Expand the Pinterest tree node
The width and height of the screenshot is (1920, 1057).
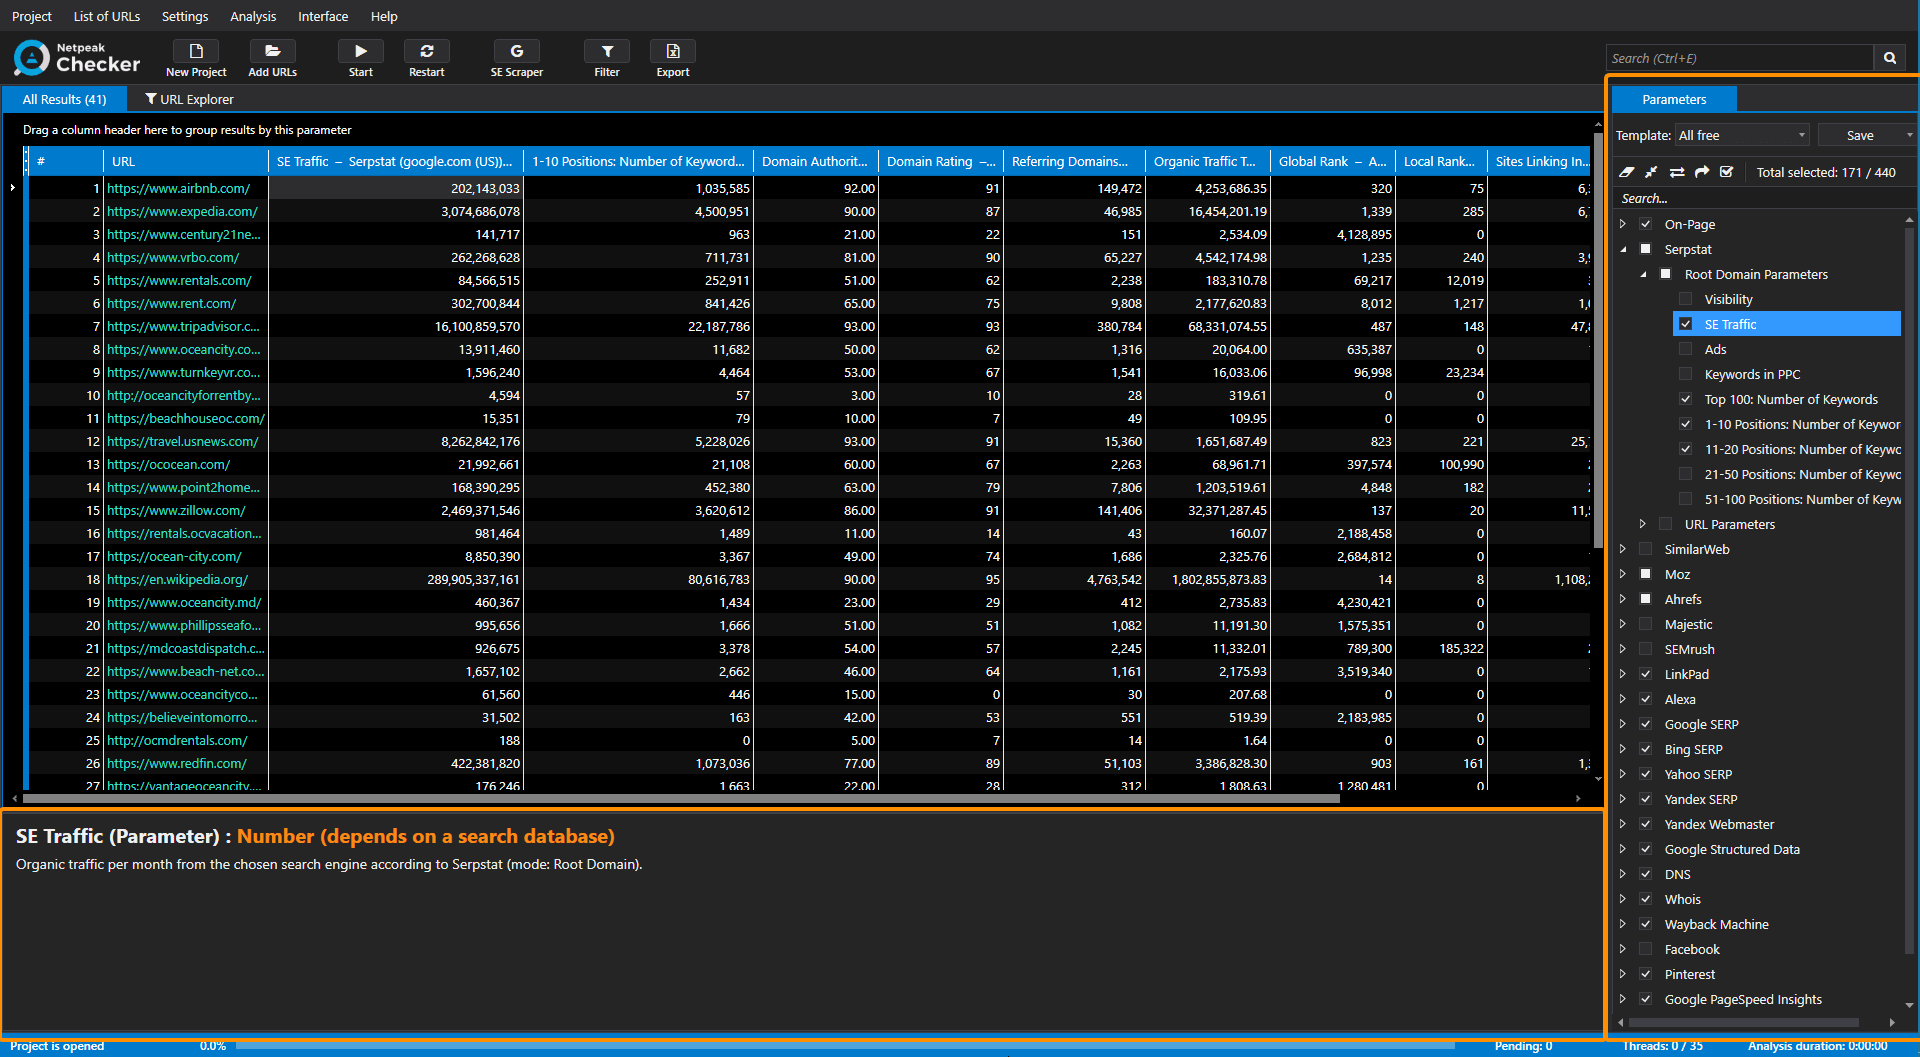[x=1623, y=974]
